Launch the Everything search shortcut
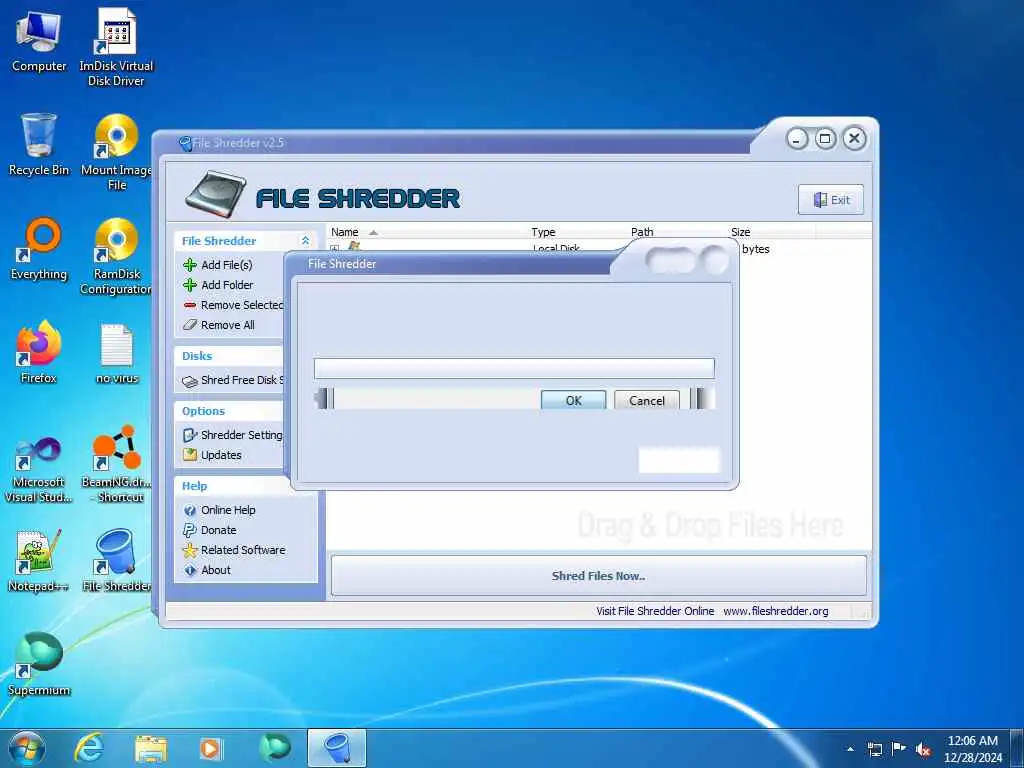 (39, 249)
